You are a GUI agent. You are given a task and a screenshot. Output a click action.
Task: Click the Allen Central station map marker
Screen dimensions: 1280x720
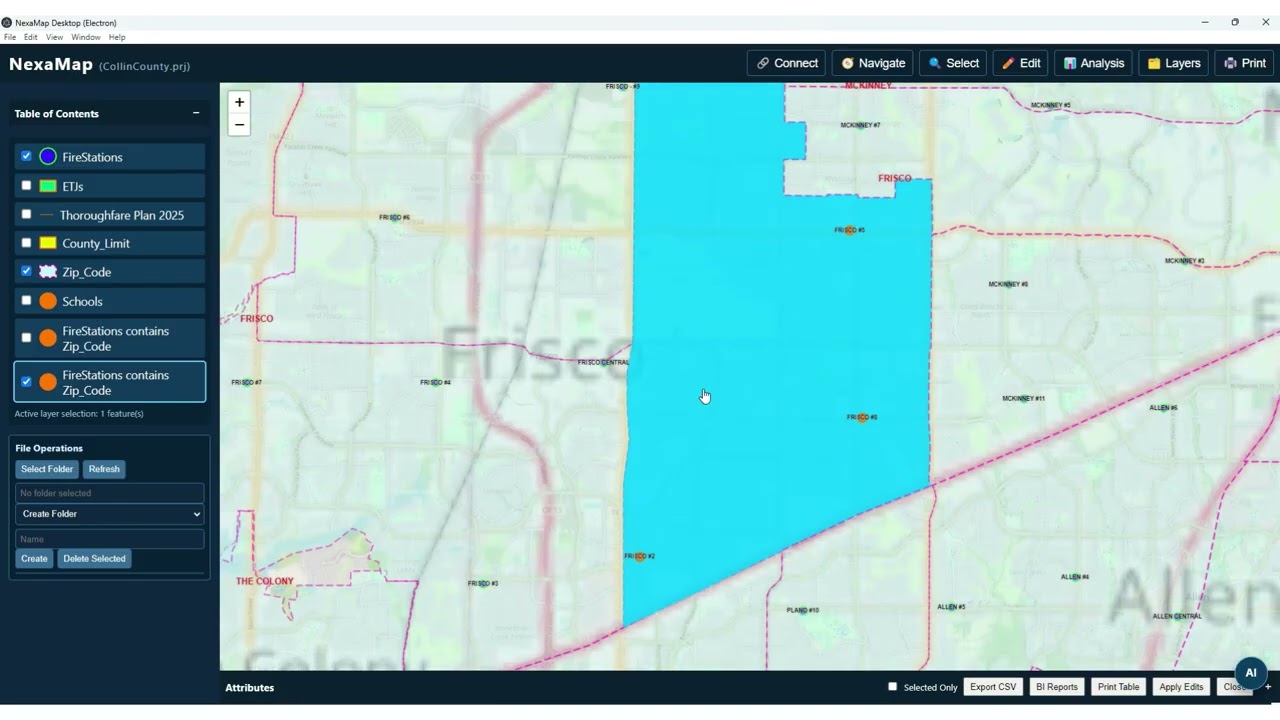(1177, 616)
